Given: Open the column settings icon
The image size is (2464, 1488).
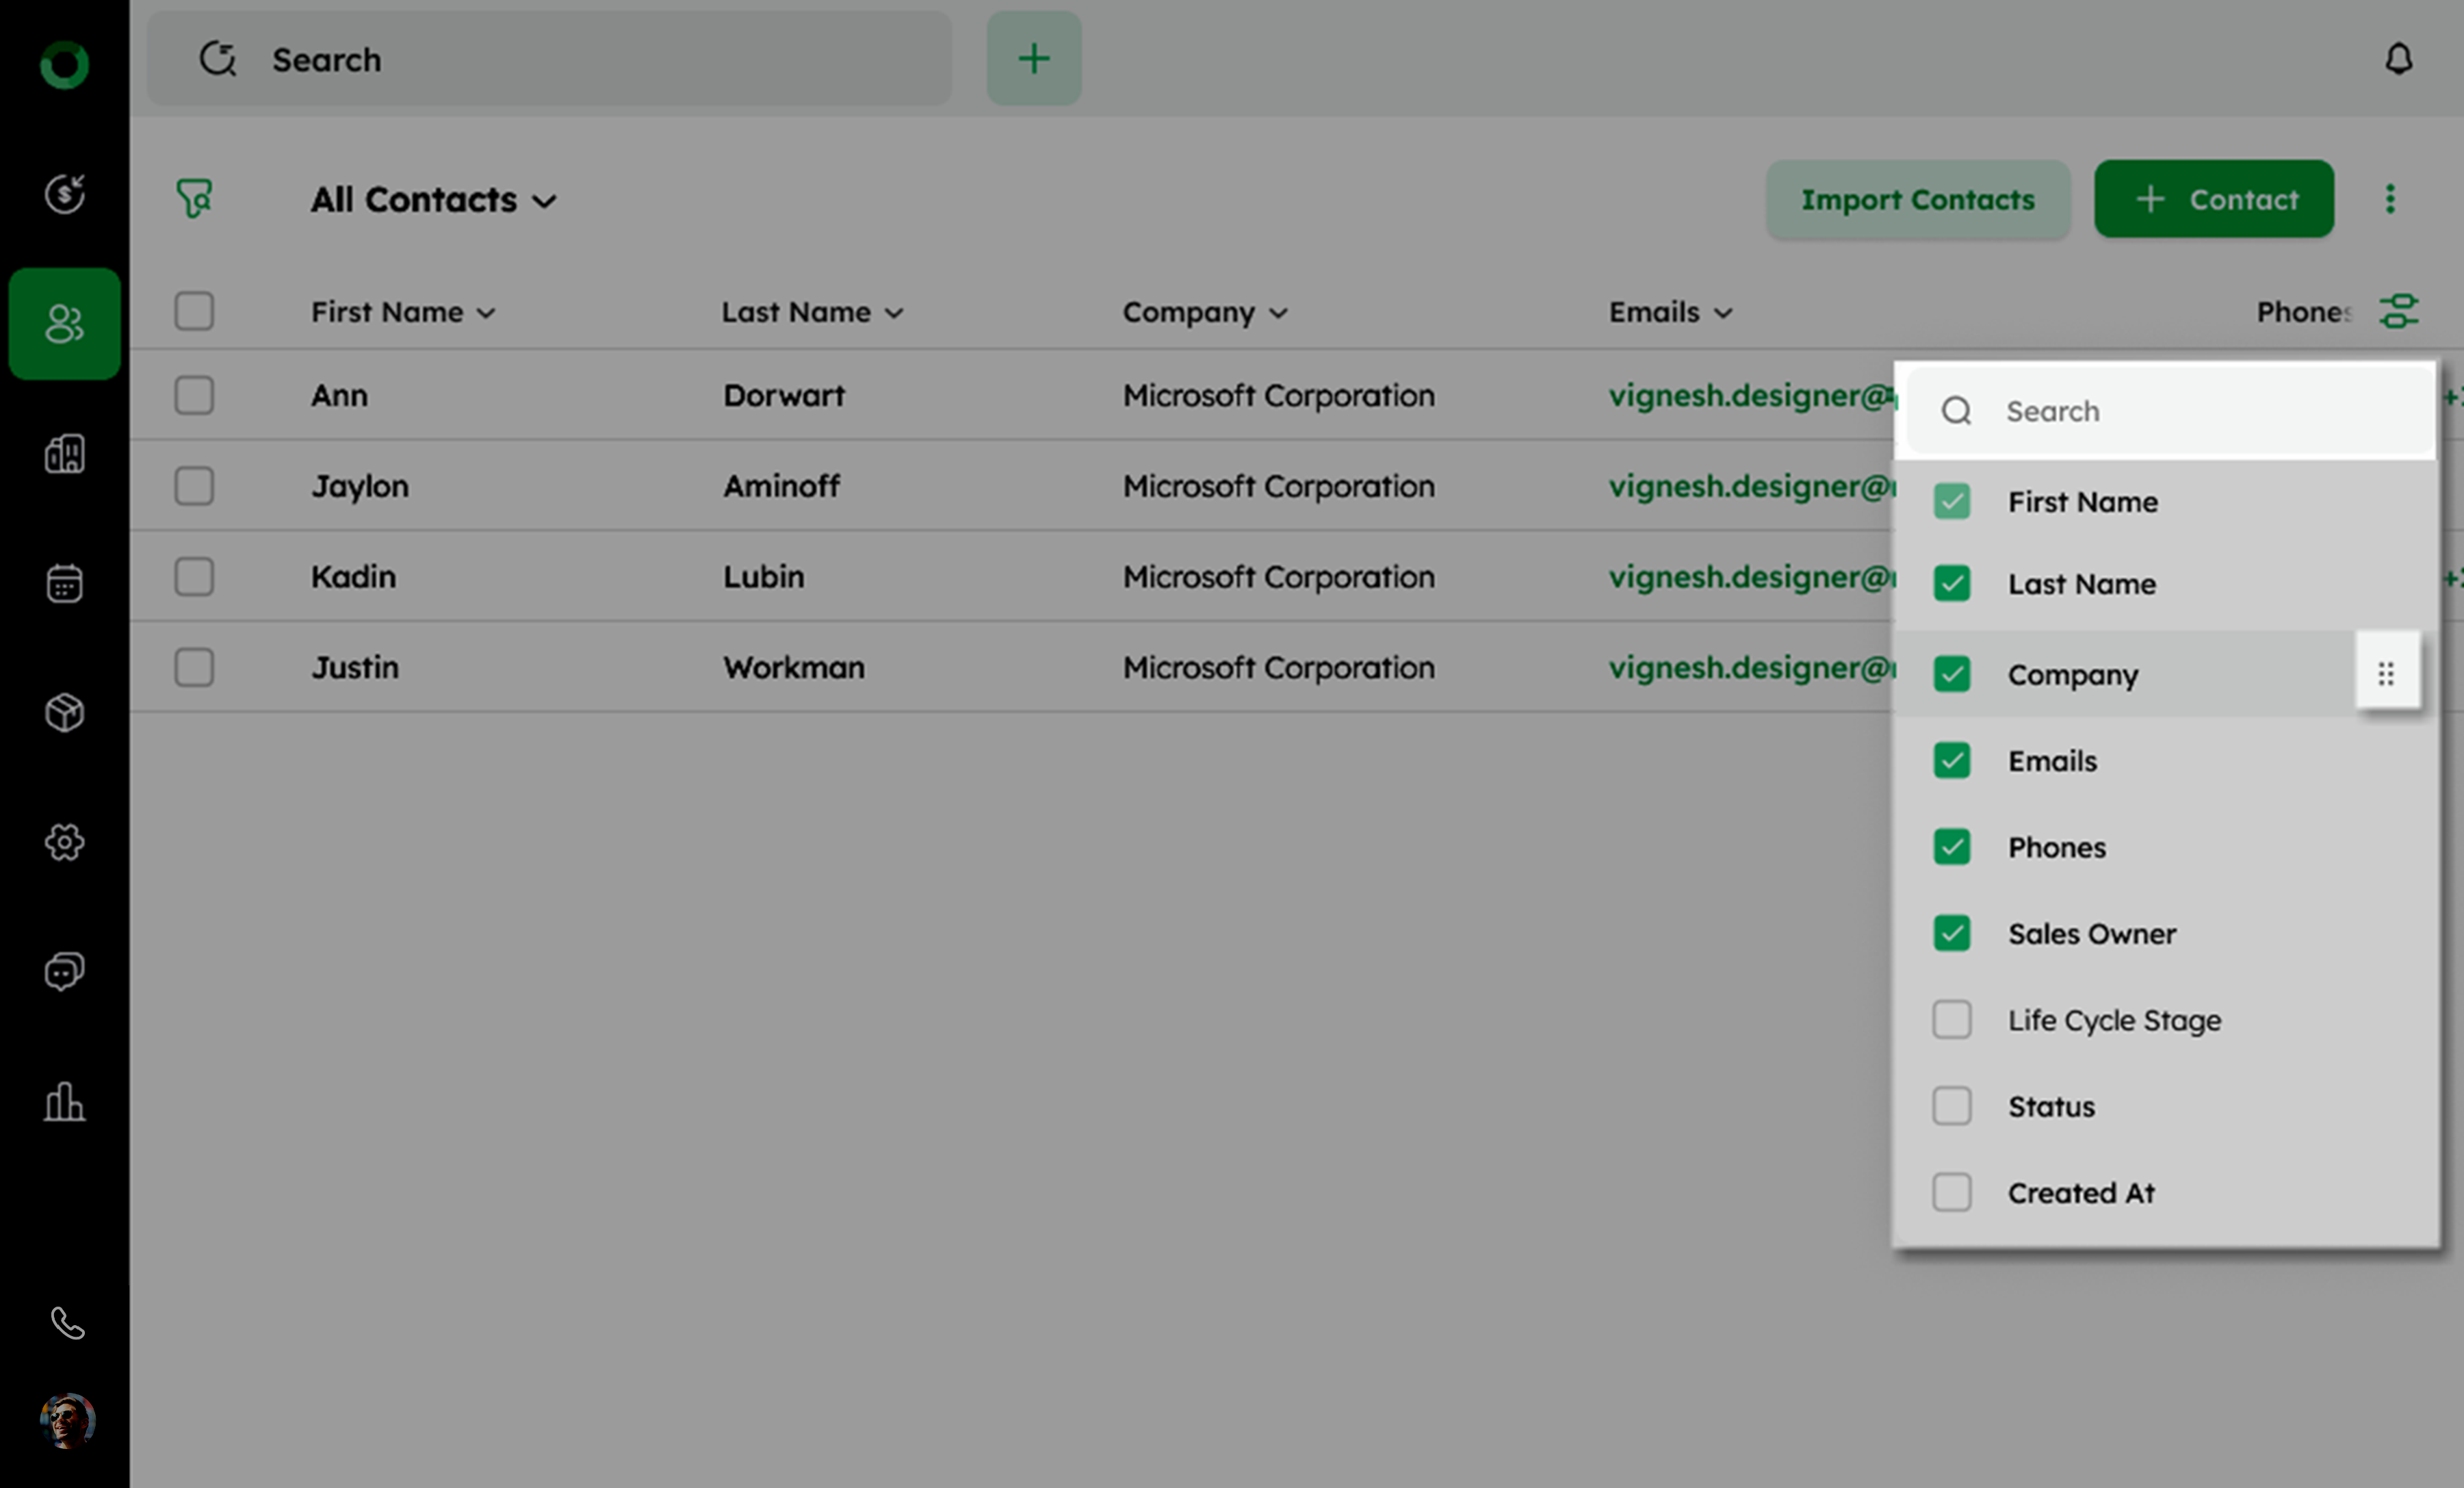Looking at the screenshot, I should click(x=2398, y=311).
